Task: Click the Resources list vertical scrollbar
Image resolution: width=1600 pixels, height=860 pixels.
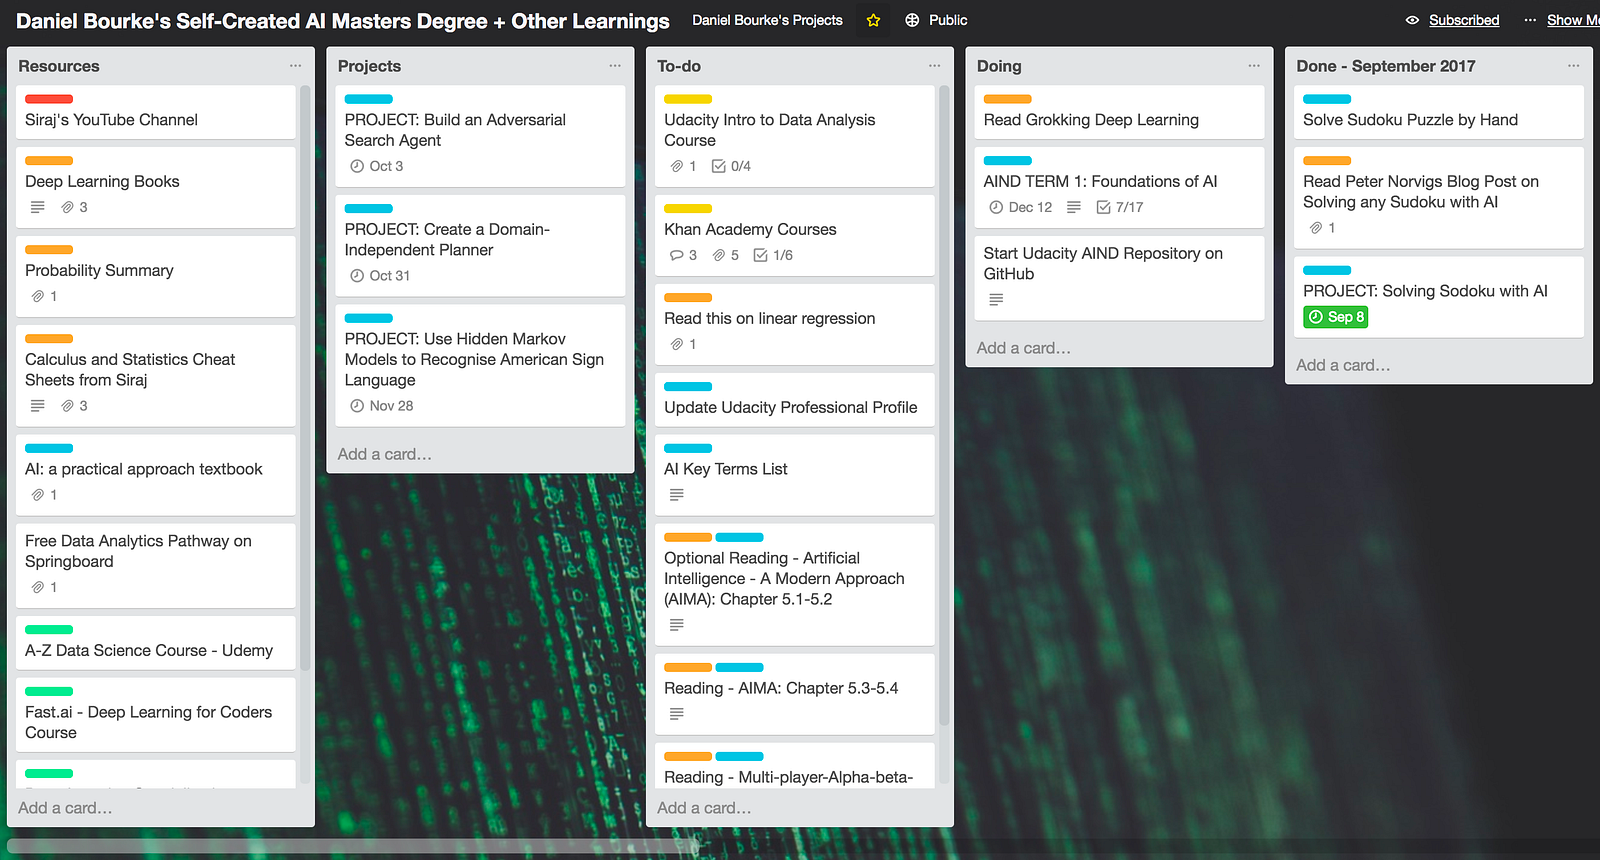Action: coord(305,378)
